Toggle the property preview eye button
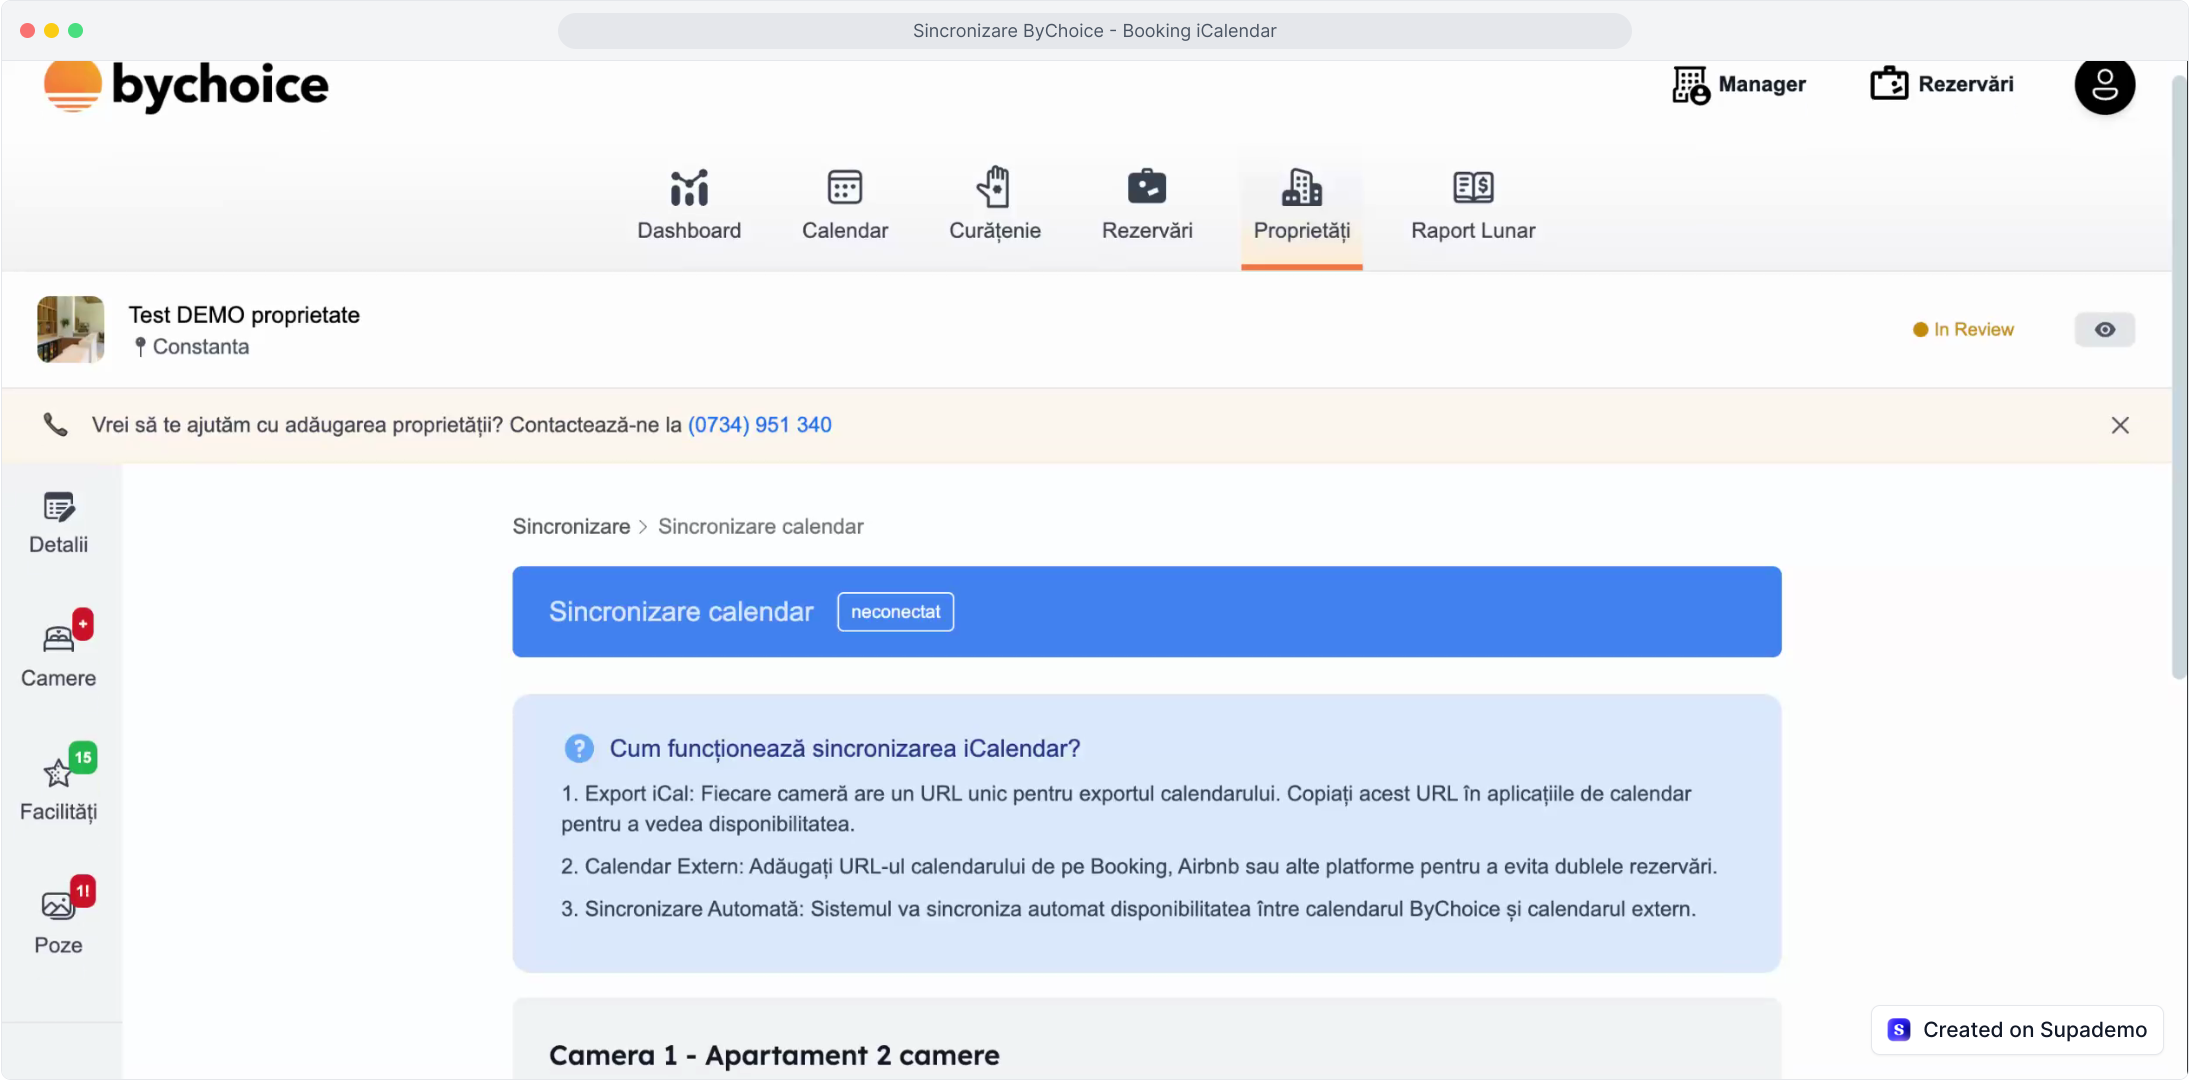This screenshot has height=1080, width=2190. pyautogui.click(x=2104, y=330)
